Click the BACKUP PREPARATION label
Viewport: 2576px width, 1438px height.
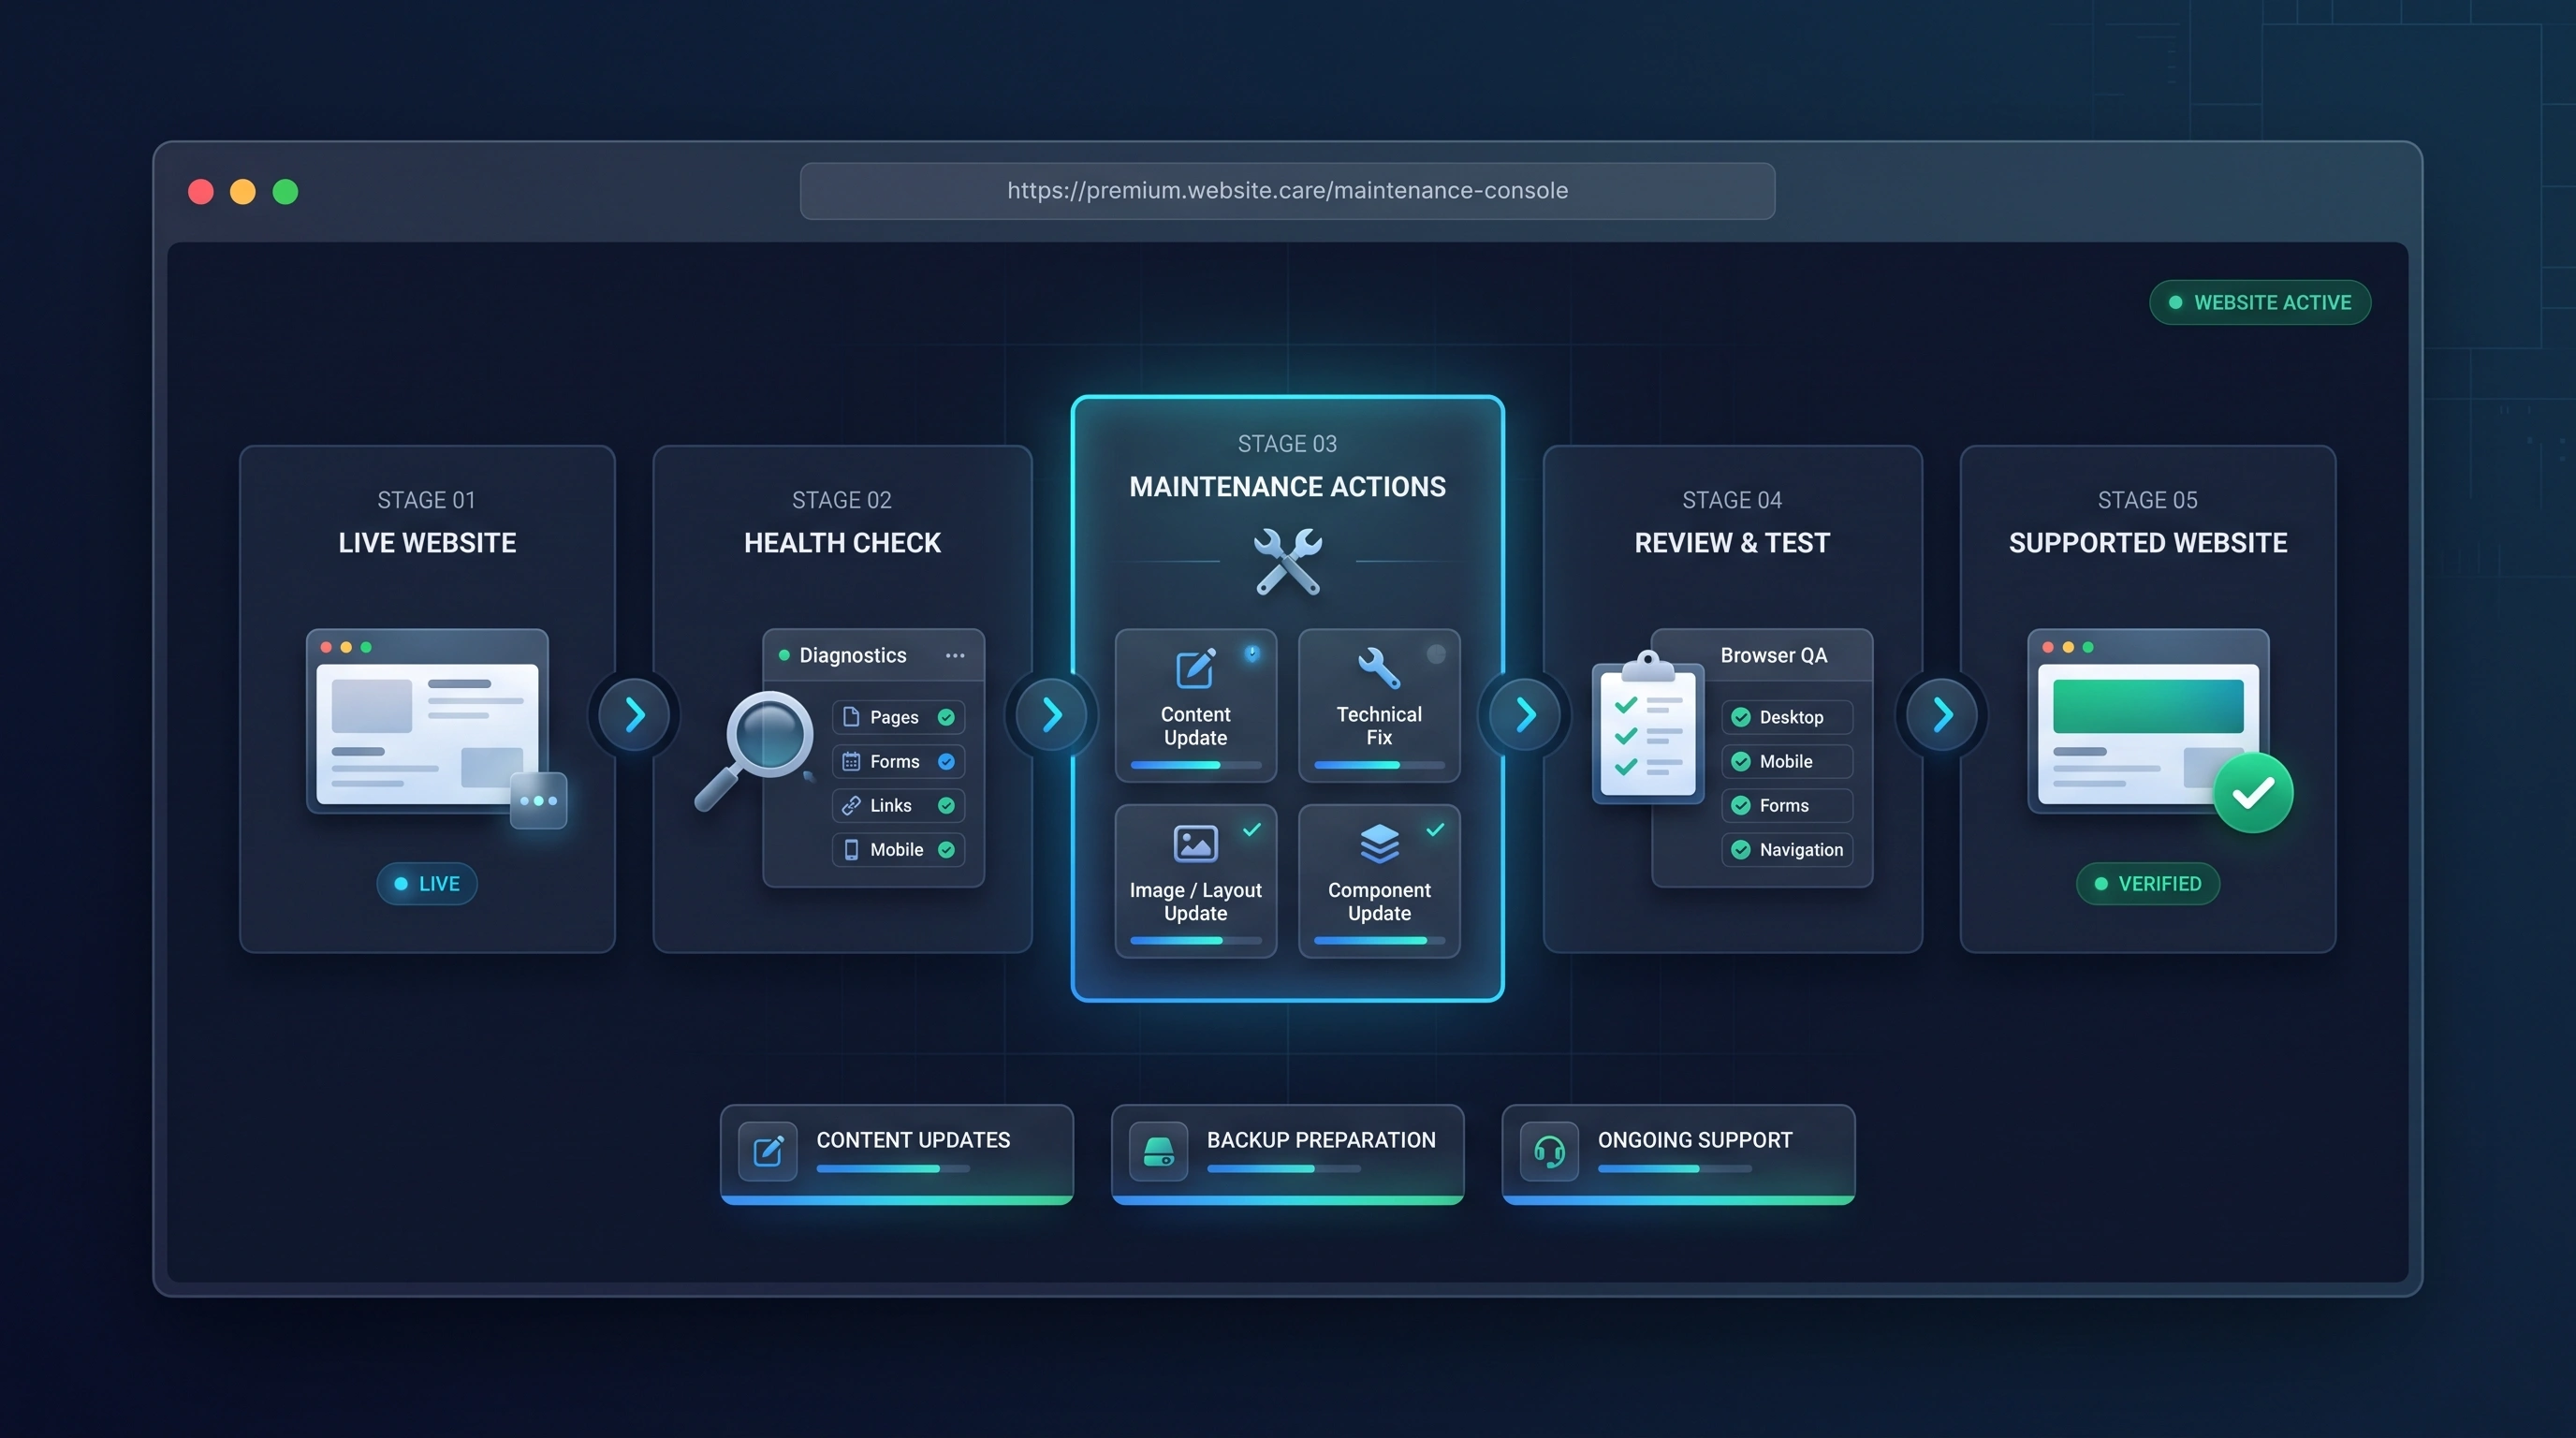pyautogui.click(x=1321, y=1140)
